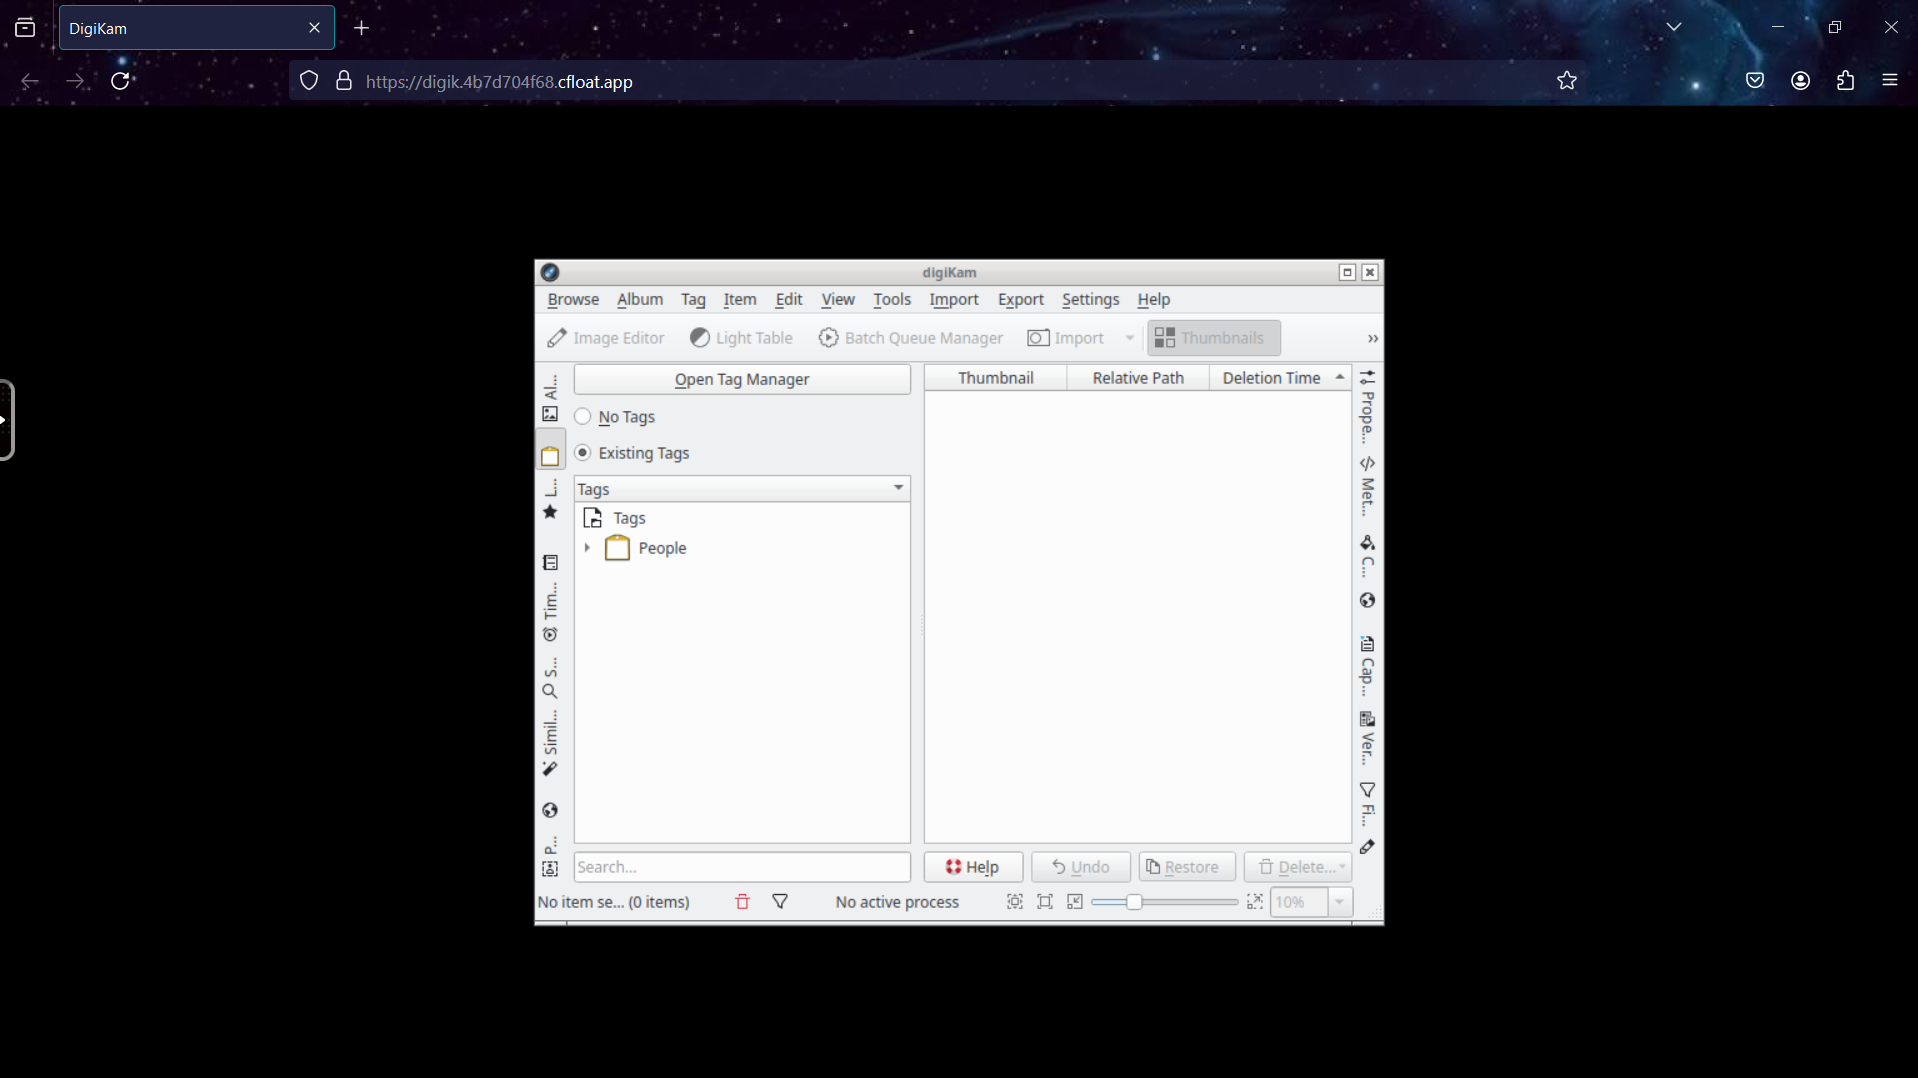Expand the People tag tree node
The height and width of the screenshot is (1078, 1918).
point(587,548)
